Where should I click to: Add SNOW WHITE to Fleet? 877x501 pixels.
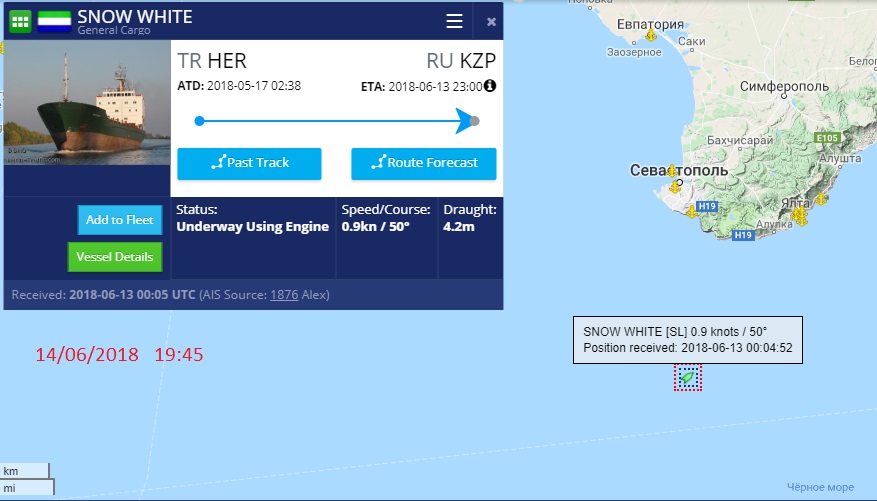(x=119, y=220)
